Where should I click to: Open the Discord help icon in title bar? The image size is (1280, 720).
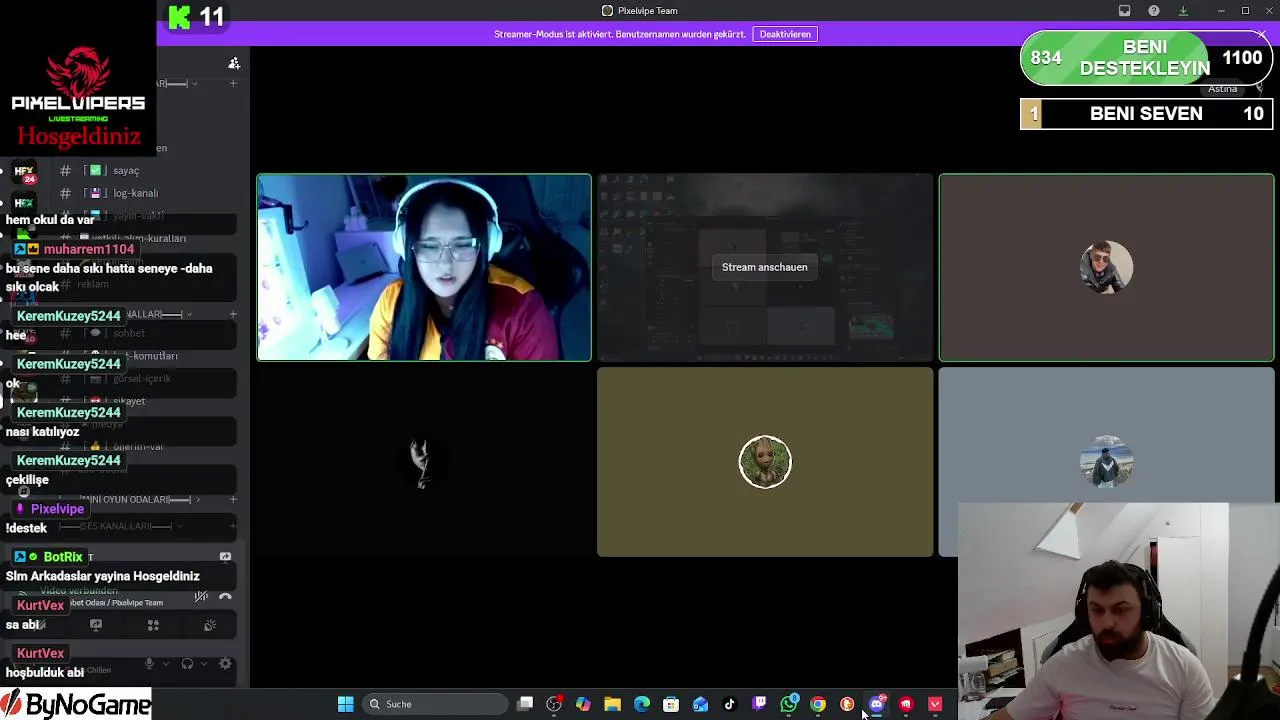[1154, 11]
